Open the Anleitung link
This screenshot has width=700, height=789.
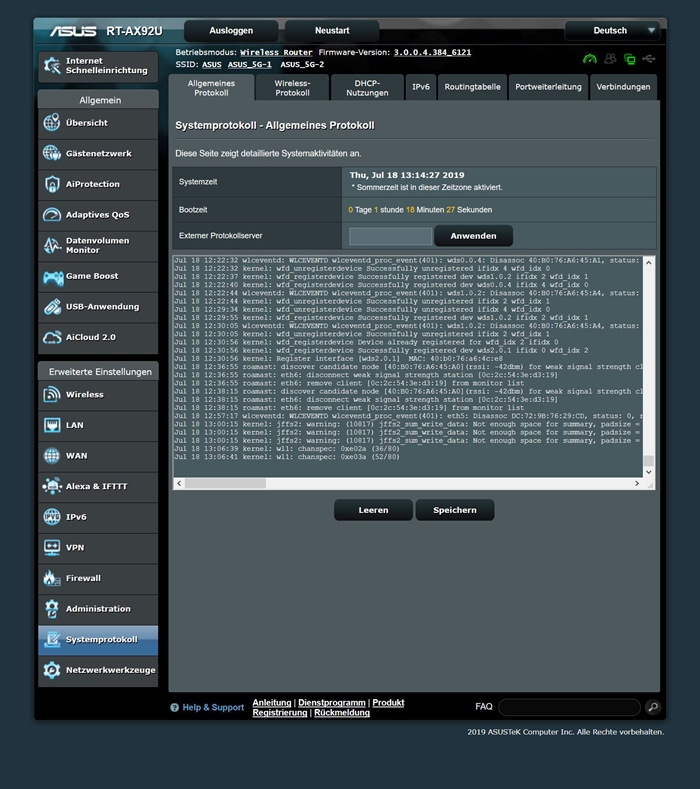pyautogui.click(x=272, y=702)
